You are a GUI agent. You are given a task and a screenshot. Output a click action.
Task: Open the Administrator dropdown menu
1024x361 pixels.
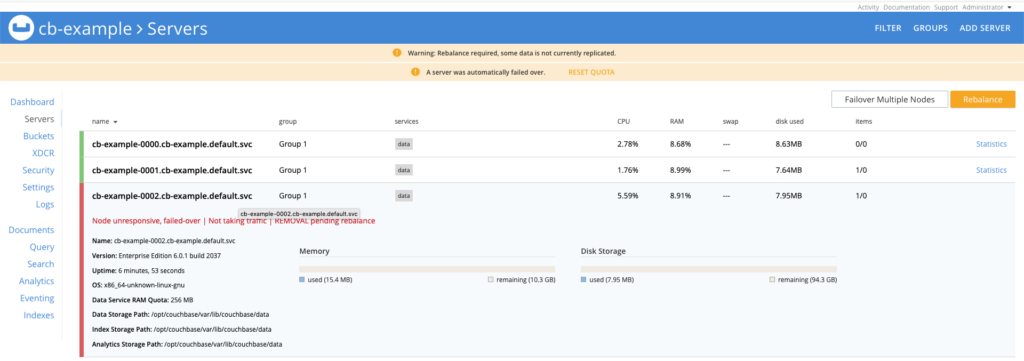coord(989,7)
